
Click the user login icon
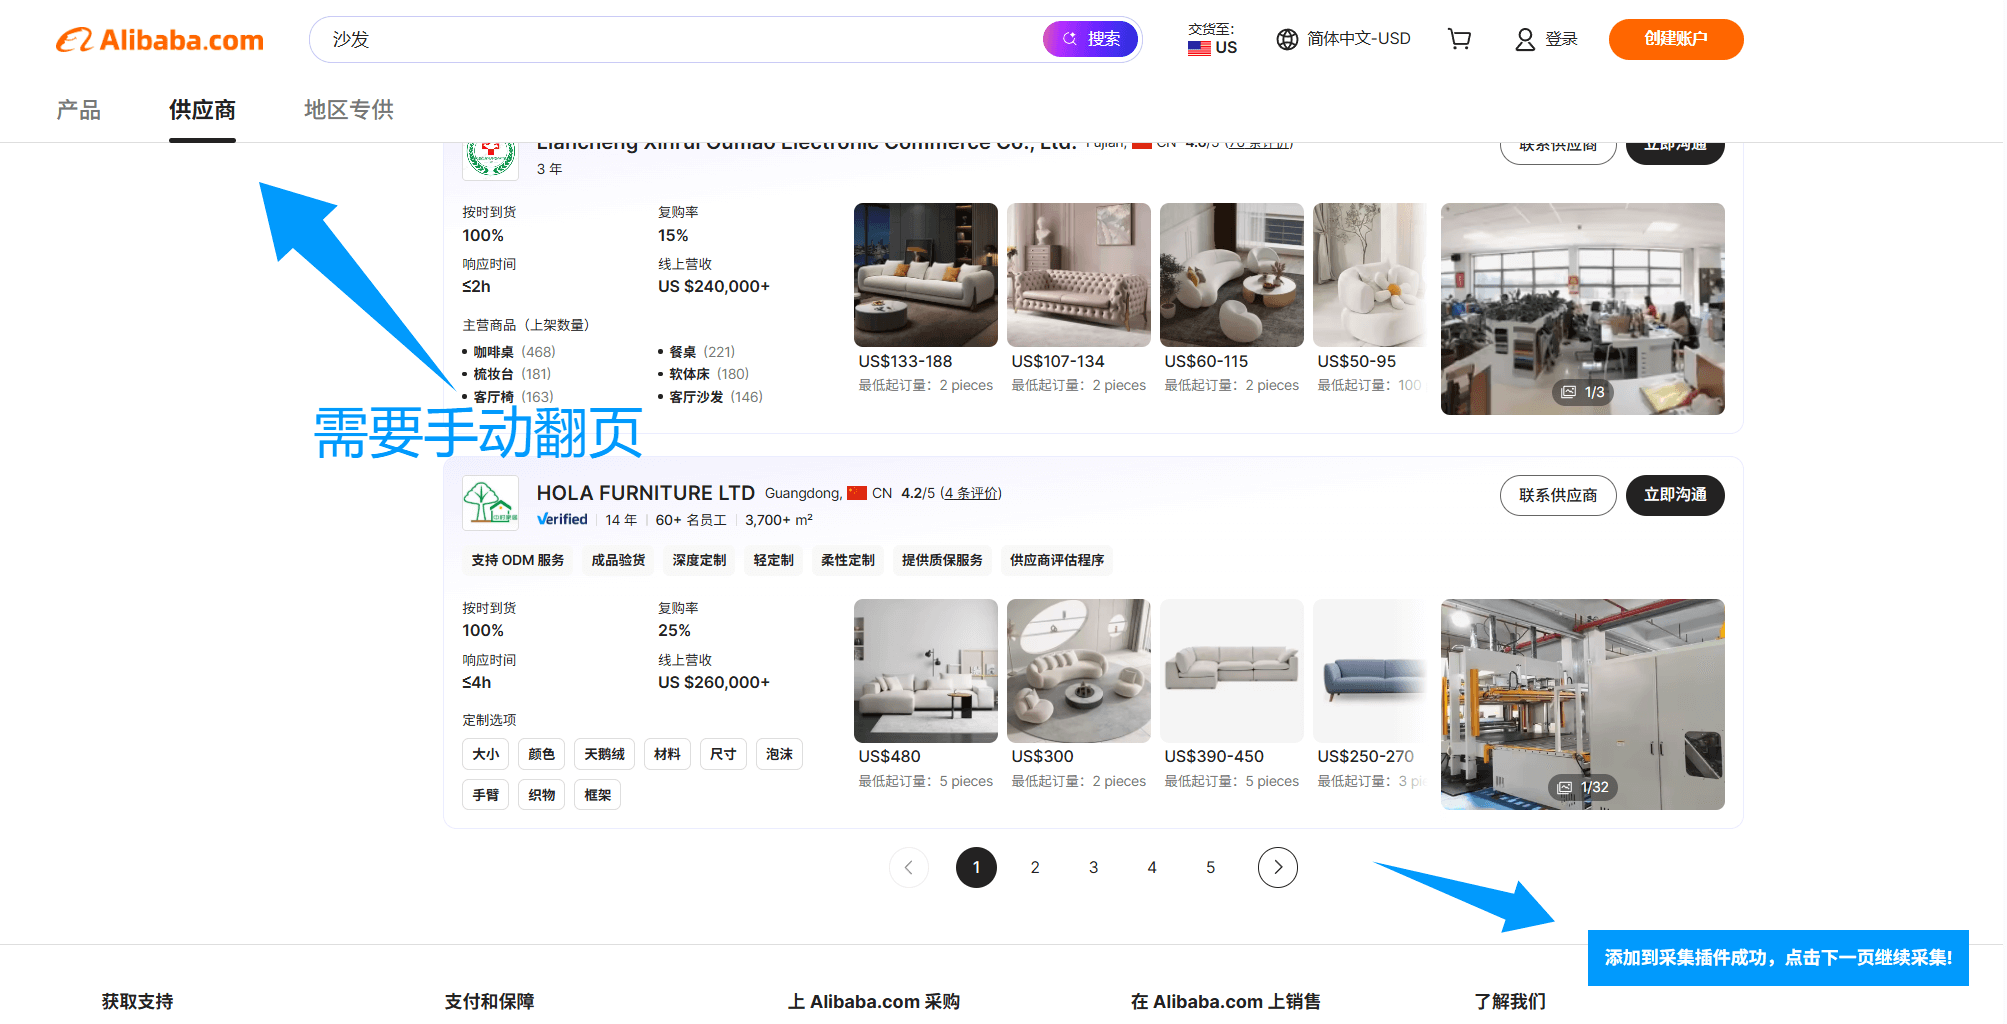[1524, 39]
